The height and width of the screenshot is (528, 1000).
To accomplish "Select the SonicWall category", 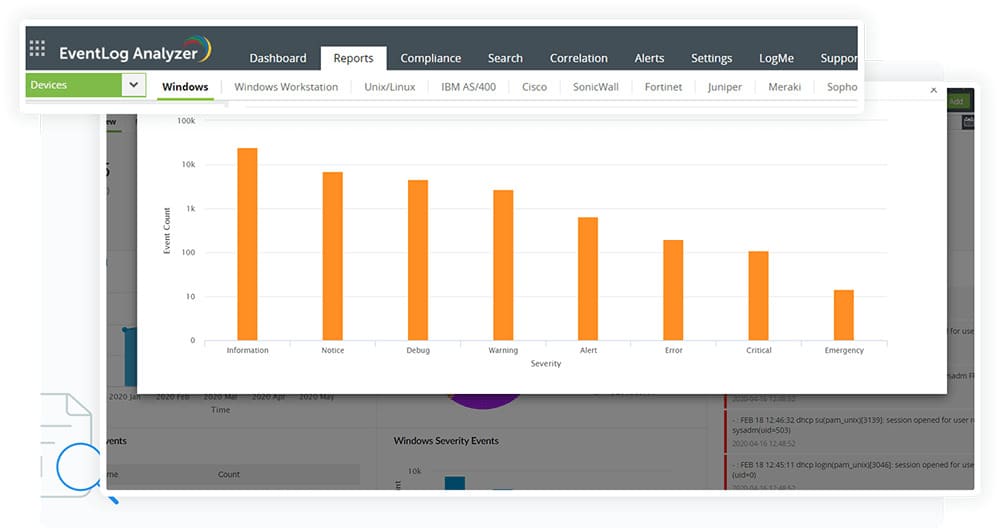I will click(x=596, y=87).
